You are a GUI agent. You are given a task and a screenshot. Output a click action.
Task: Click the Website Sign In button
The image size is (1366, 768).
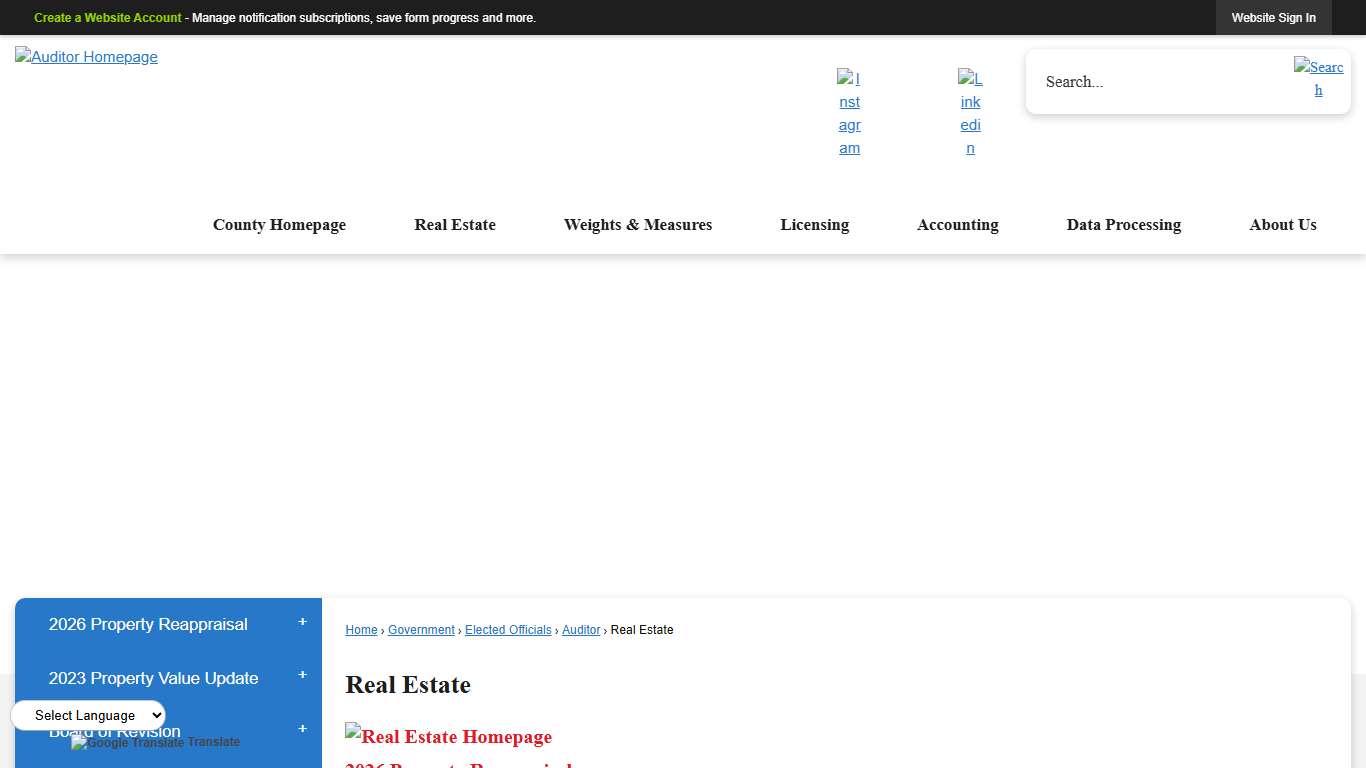pyautogui.click(x=1273, y=17)
